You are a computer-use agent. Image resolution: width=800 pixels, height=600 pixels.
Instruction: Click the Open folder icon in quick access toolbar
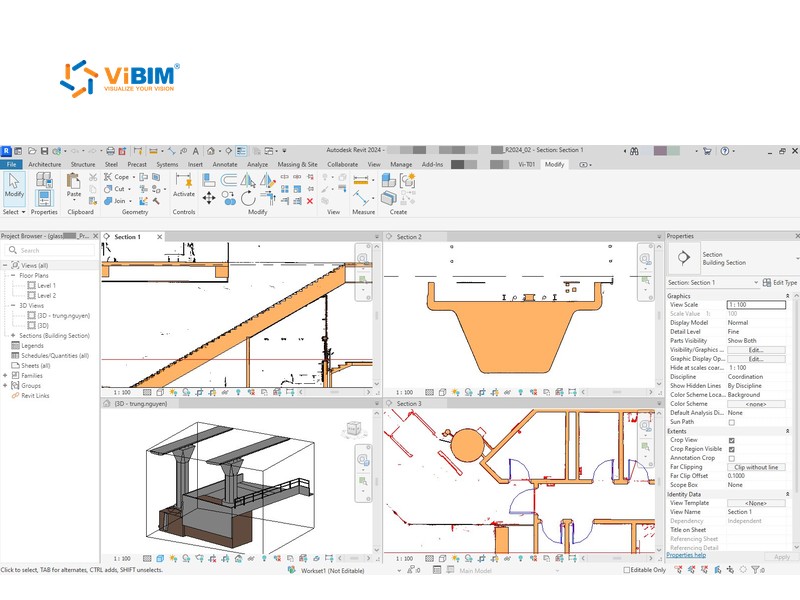click(32, 151)
